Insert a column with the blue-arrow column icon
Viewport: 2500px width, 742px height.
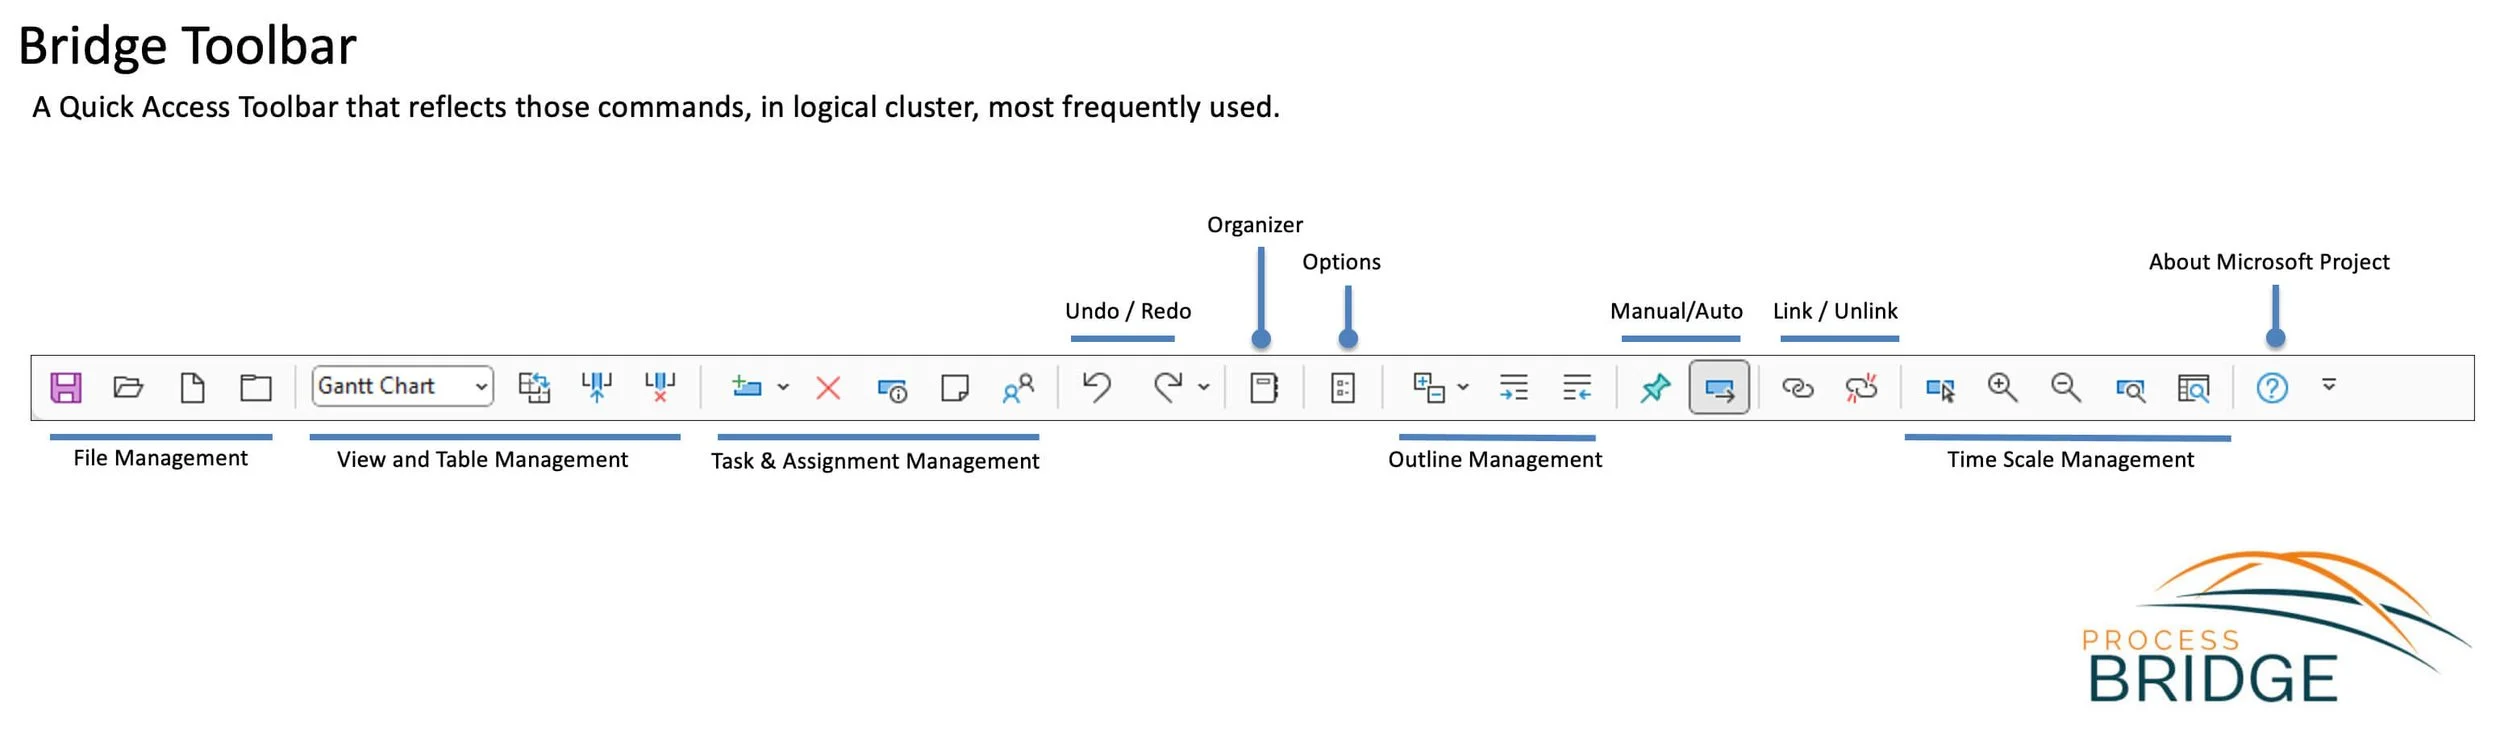[x=597, y=387]
